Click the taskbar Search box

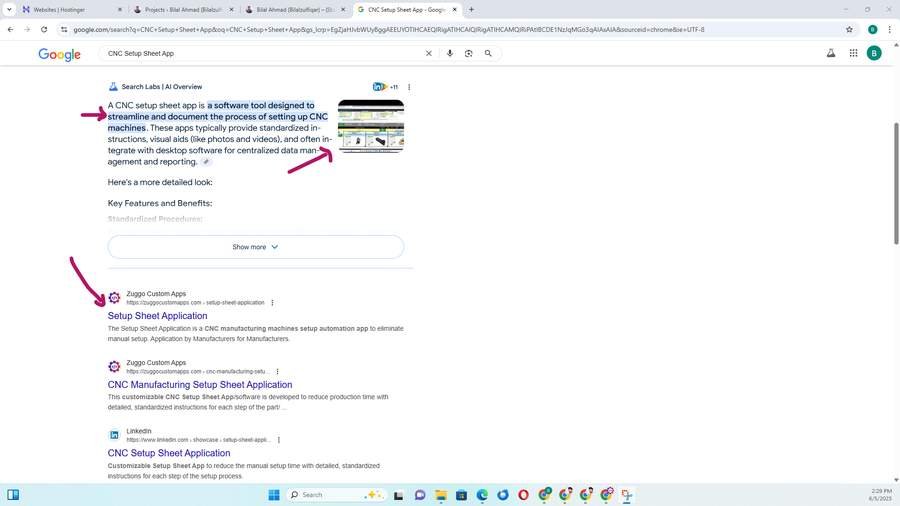pyautogui.click(x=336, y=495)
